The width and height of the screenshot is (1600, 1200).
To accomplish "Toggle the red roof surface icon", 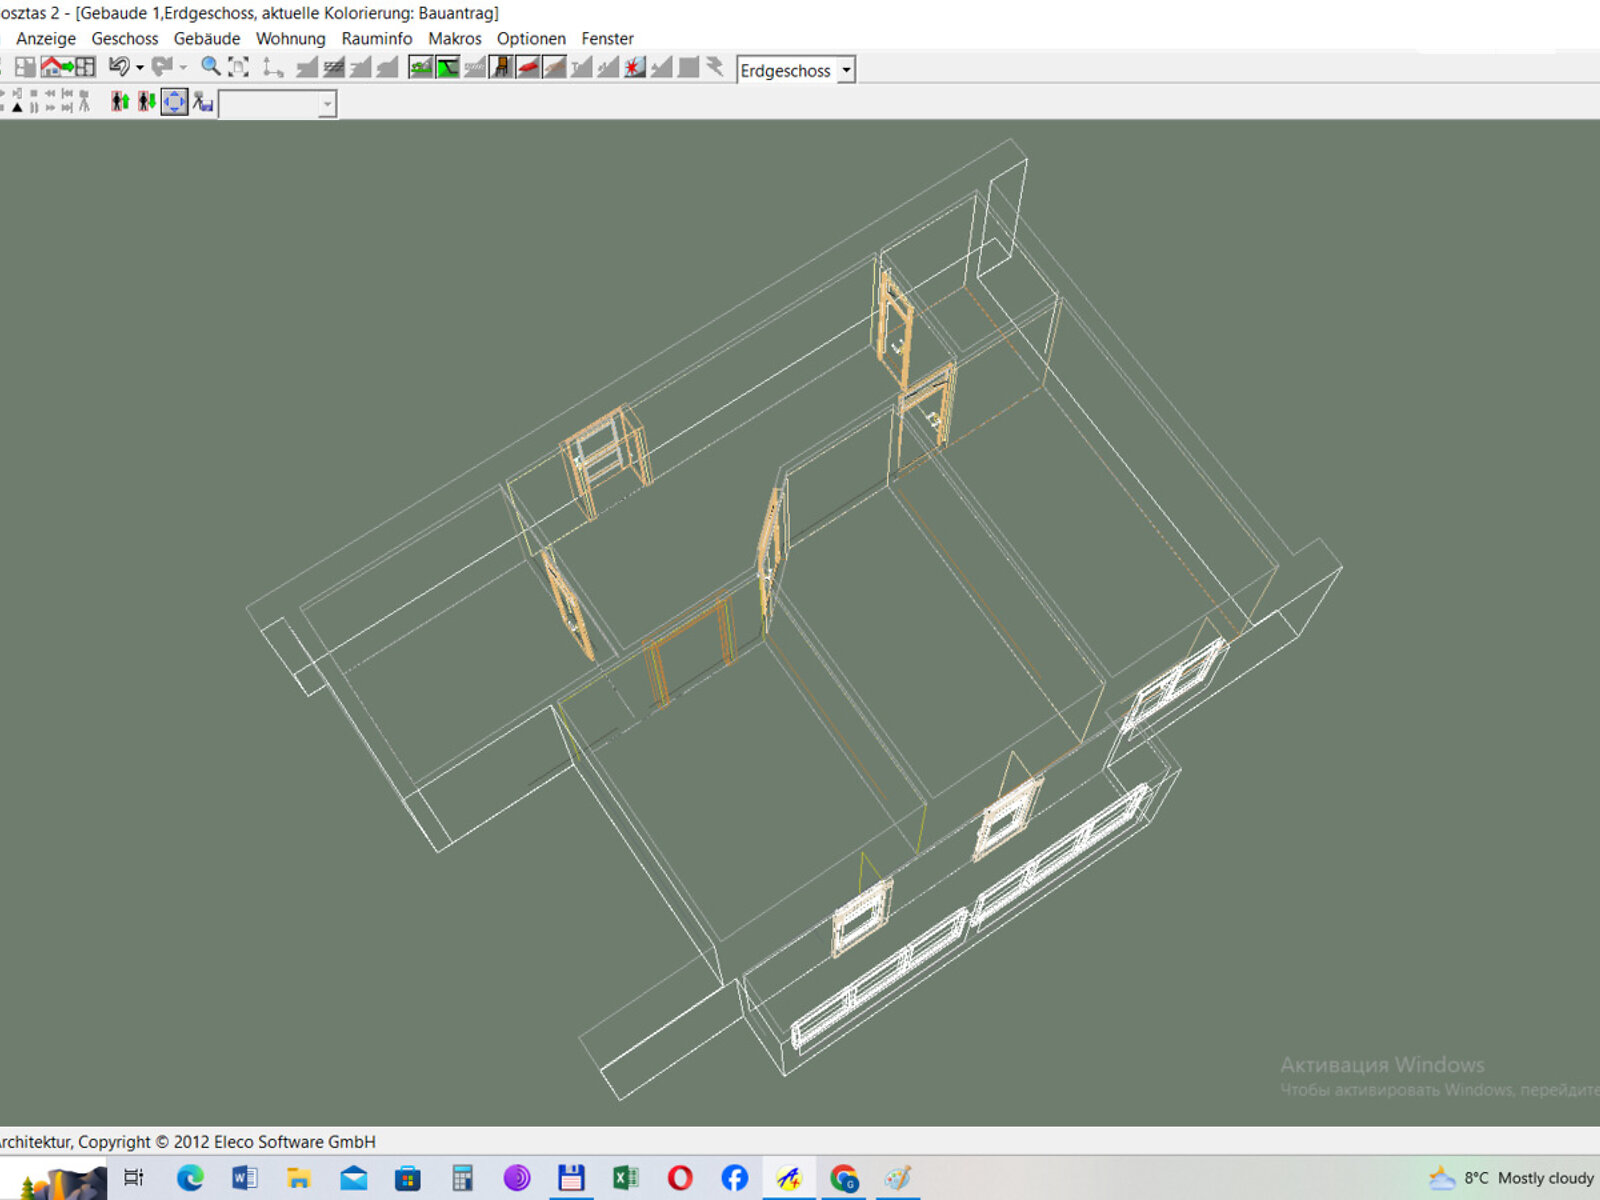I will [x=528, y=67].
